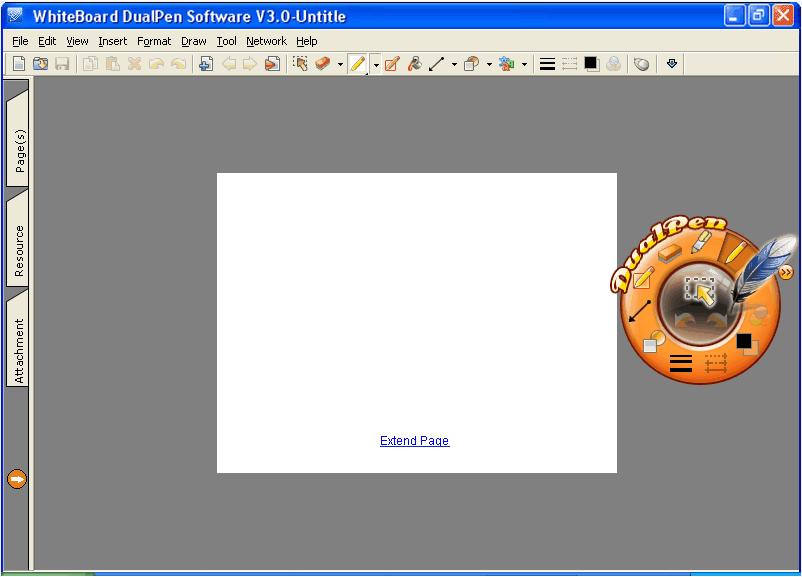
Task: Activate the Pencil tool in the toolbar
Action: 358,64
